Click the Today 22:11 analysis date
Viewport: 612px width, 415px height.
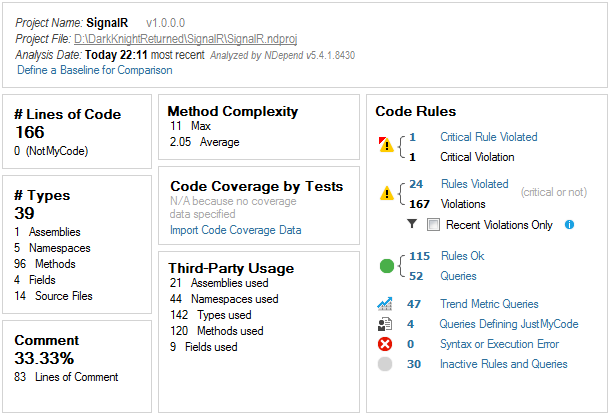[x=116, y=55]
